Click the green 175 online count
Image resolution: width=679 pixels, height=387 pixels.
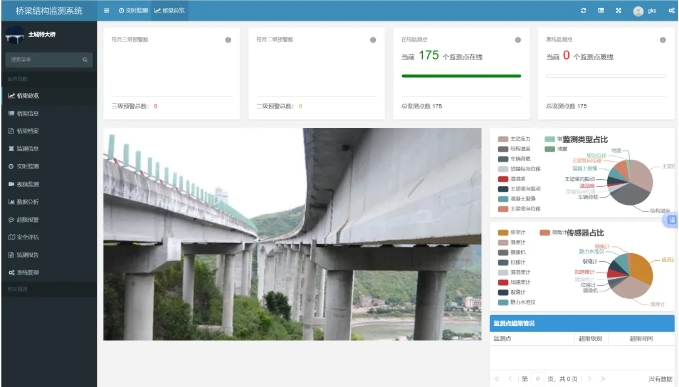tap(429, 55)
